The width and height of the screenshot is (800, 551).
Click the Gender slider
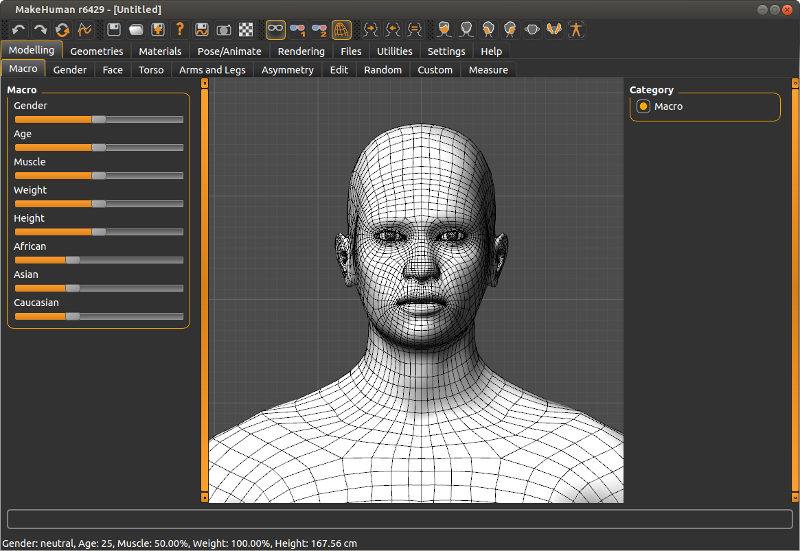98,119
